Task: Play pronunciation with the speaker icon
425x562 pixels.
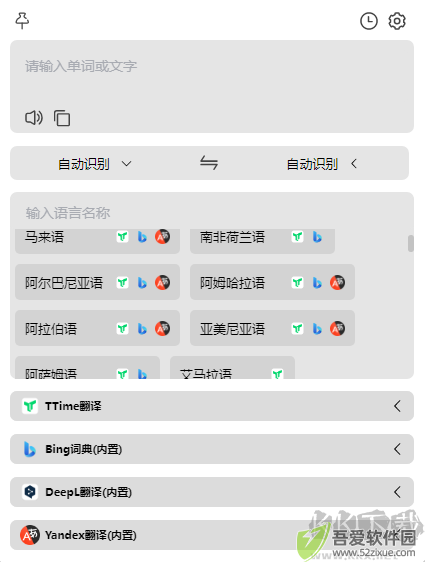Action: coord(34,118)
